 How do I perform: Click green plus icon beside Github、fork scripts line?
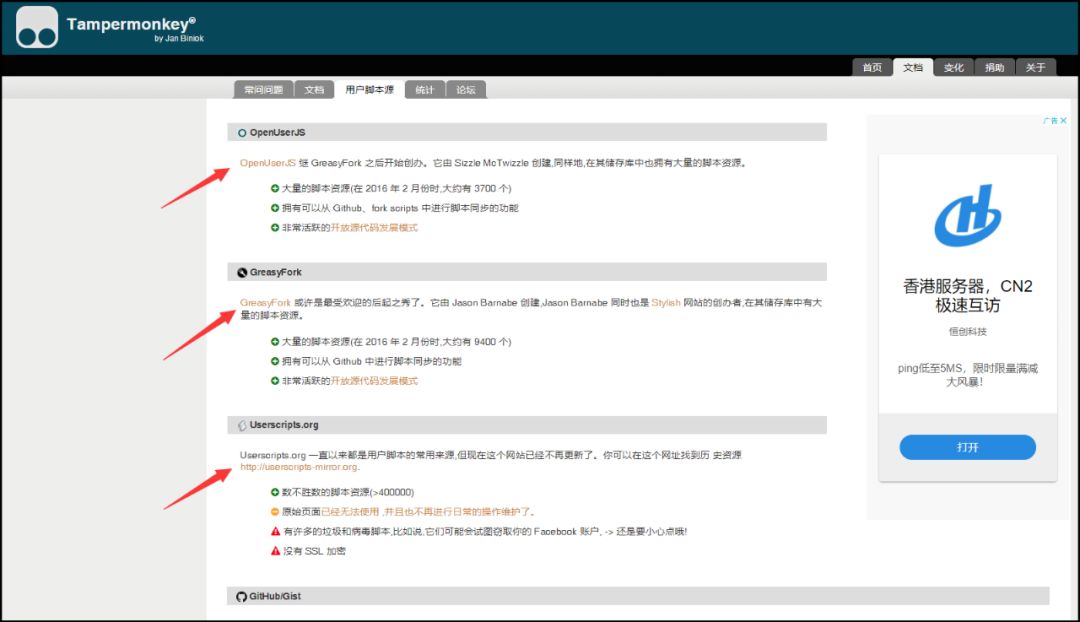tap(275, 208)
